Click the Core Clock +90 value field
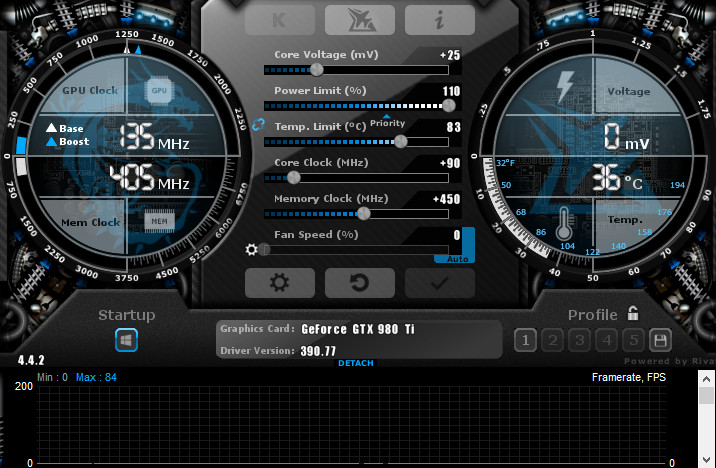Viewport: 716px width, 468px height. pos(450,163)
